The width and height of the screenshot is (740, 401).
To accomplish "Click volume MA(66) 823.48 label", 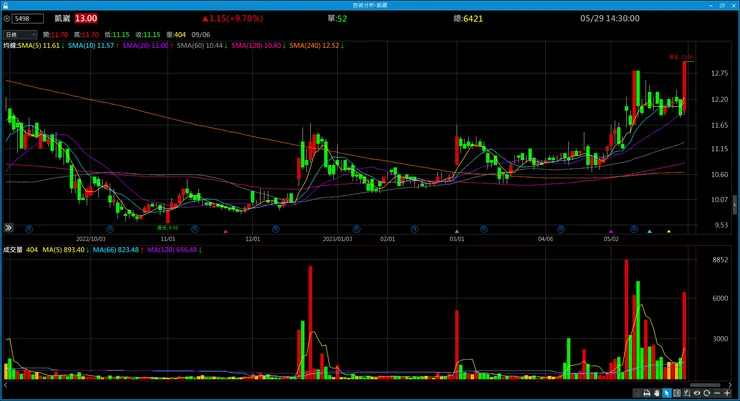I will [116, 250].
